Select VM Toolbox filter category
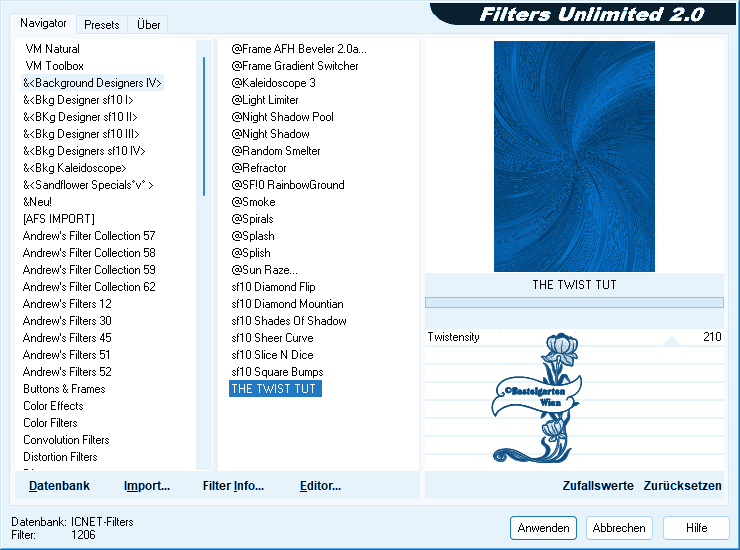 tap(54, 66)
